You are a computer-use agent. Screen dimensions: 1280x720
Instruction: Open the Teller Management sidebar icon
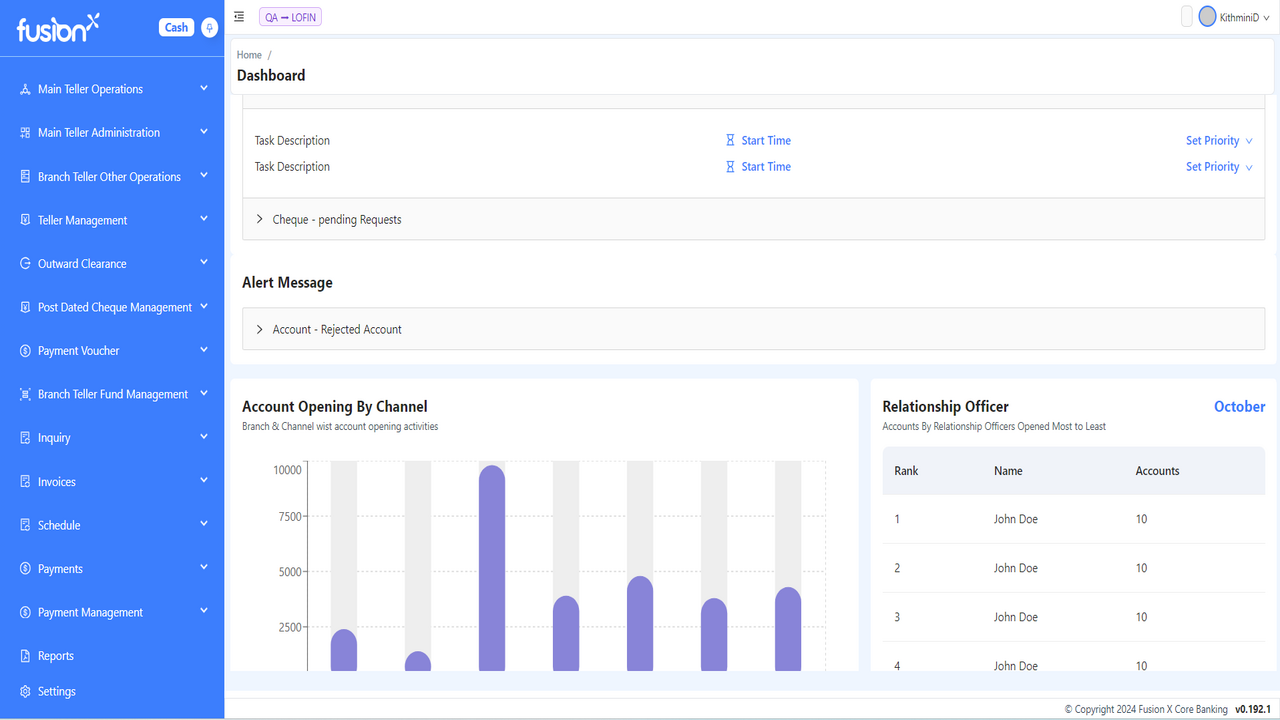coord(23,219)
